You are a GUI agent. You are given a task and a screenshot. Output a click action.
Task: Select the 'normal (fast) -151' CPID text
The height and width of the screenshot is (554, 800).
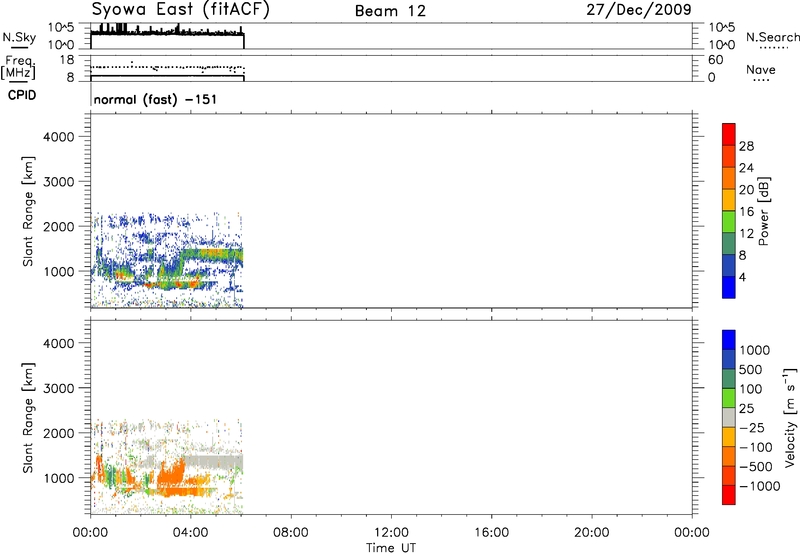[x=156, y=99]
